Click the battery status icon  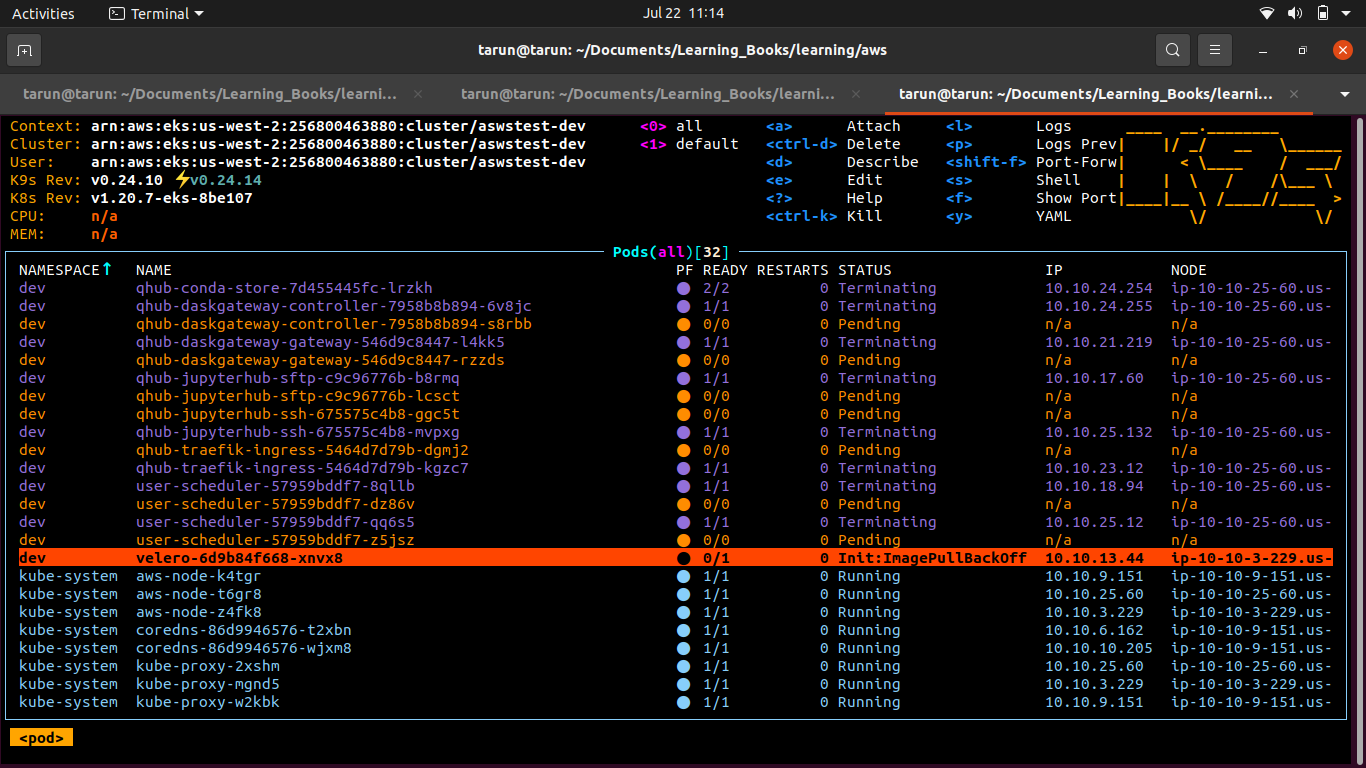pyautogui.click(x=1323, y=14)
